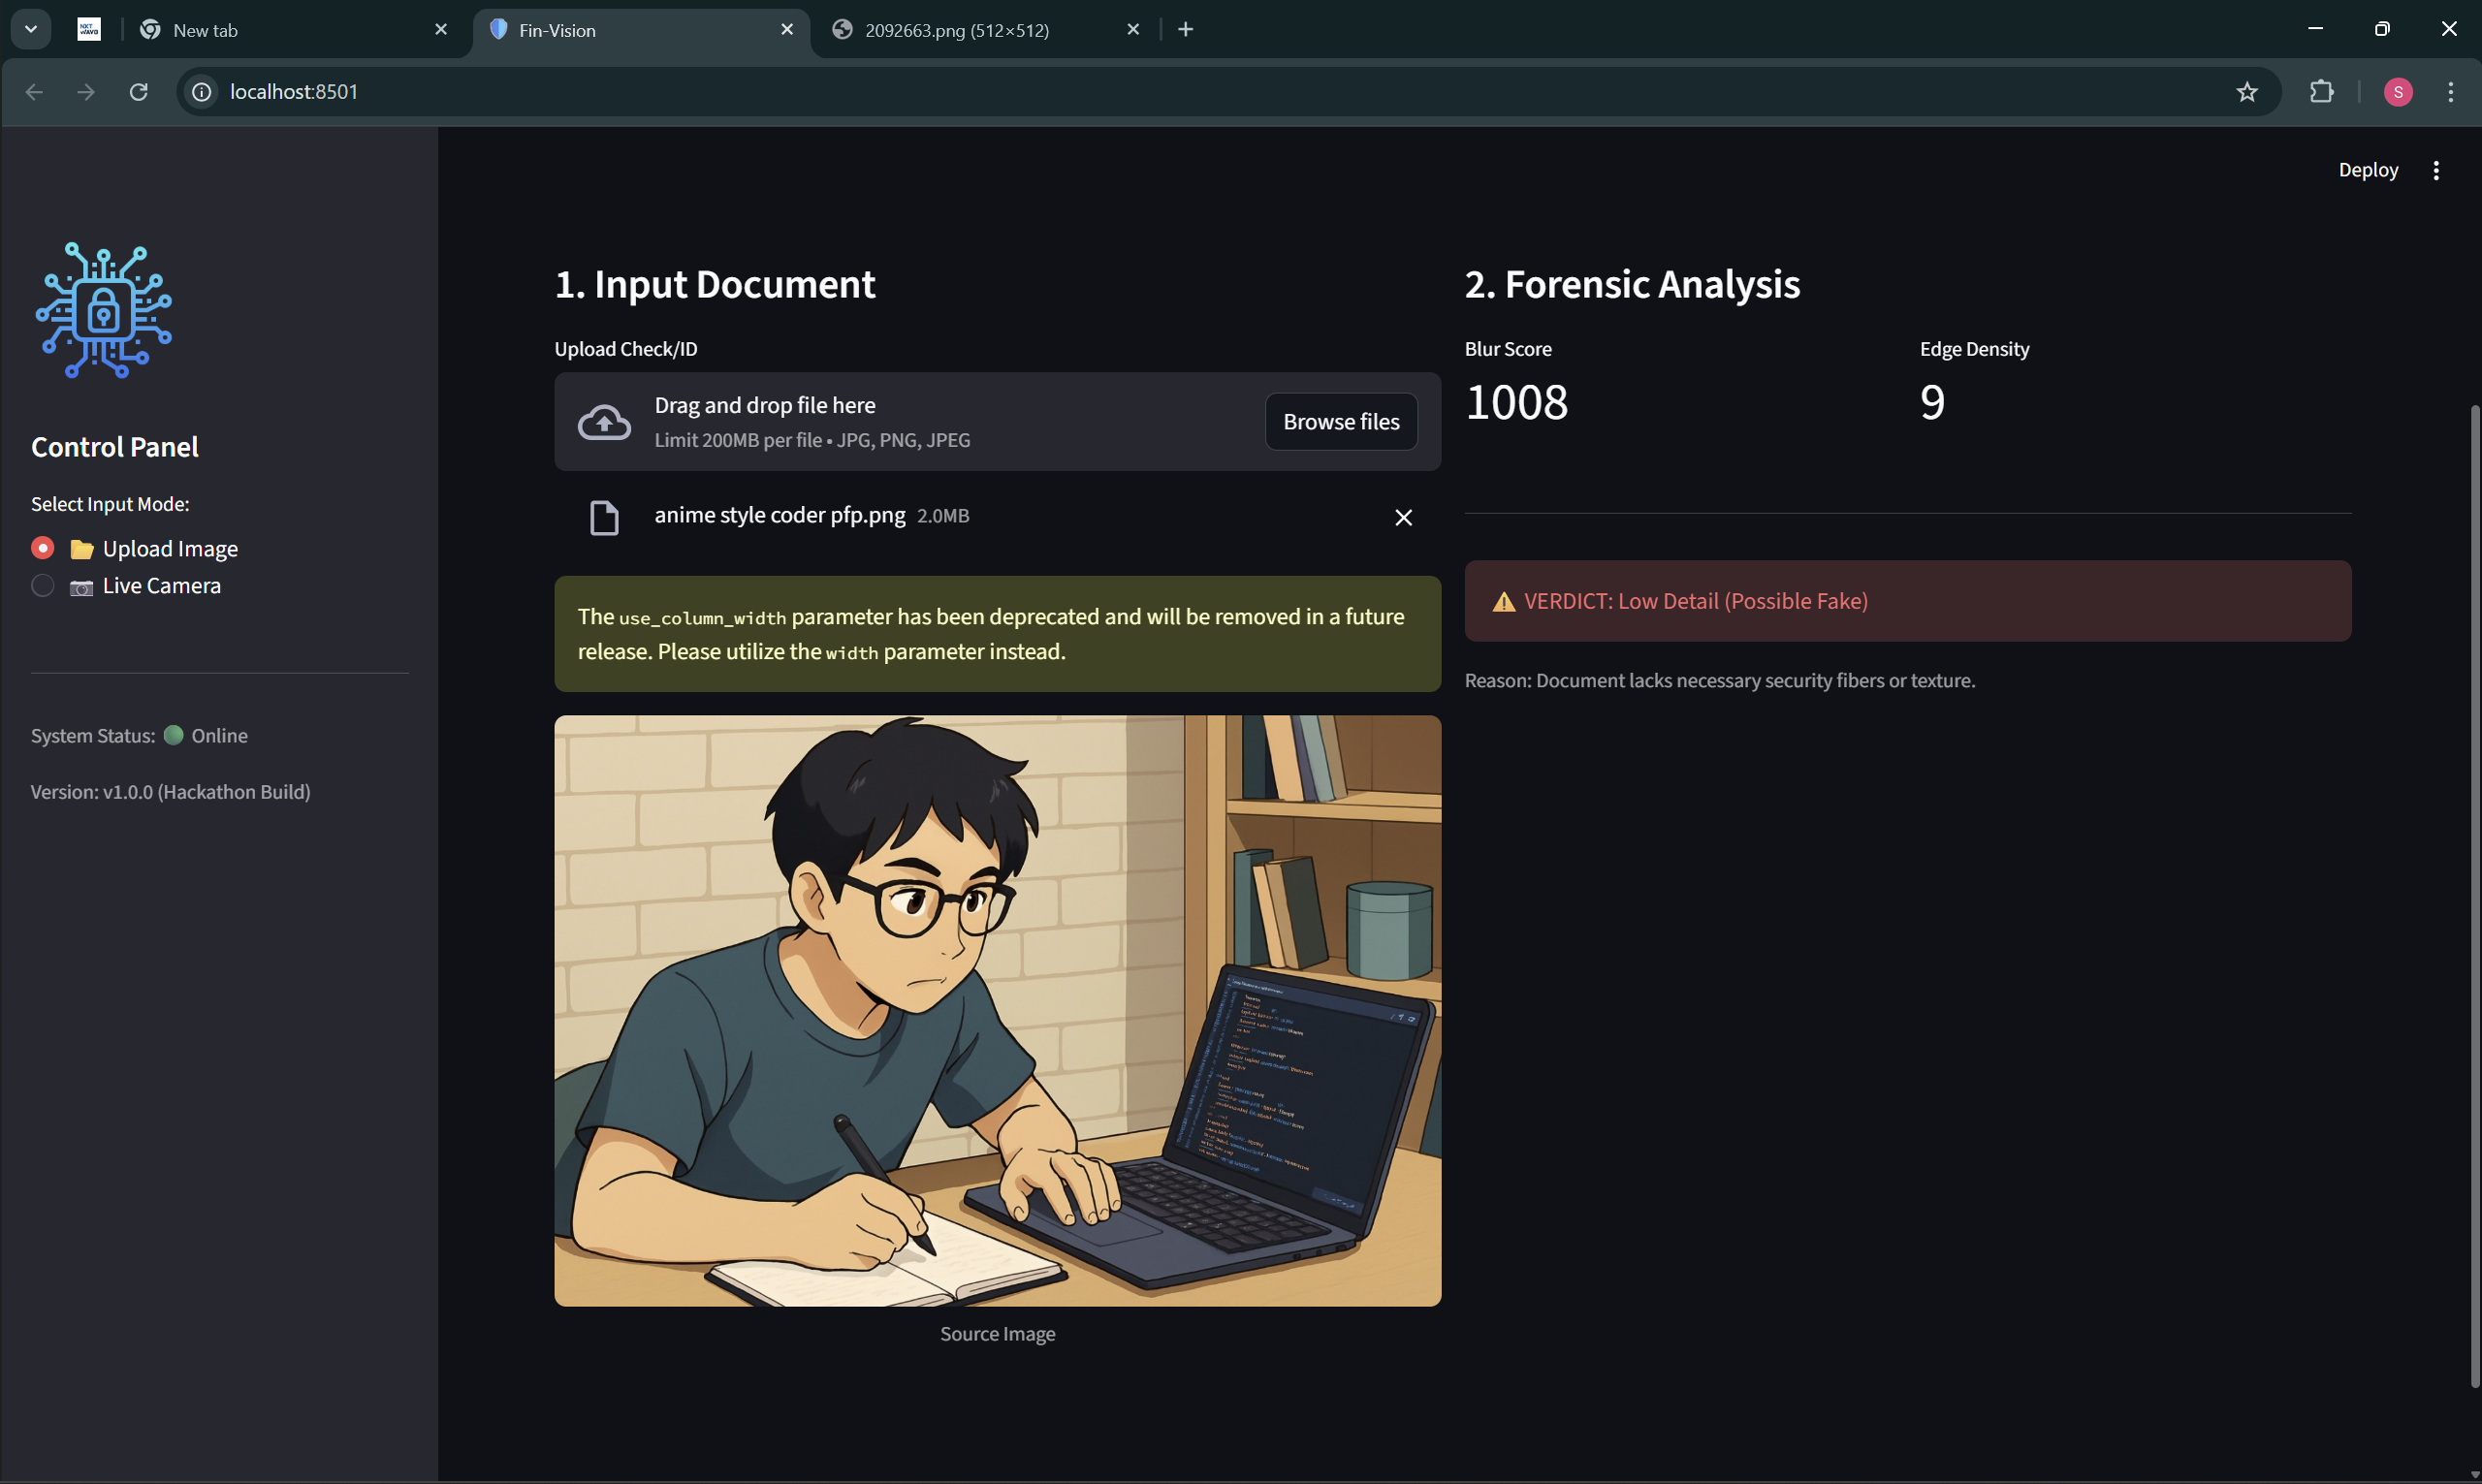Click the Browse files button

1340,422
